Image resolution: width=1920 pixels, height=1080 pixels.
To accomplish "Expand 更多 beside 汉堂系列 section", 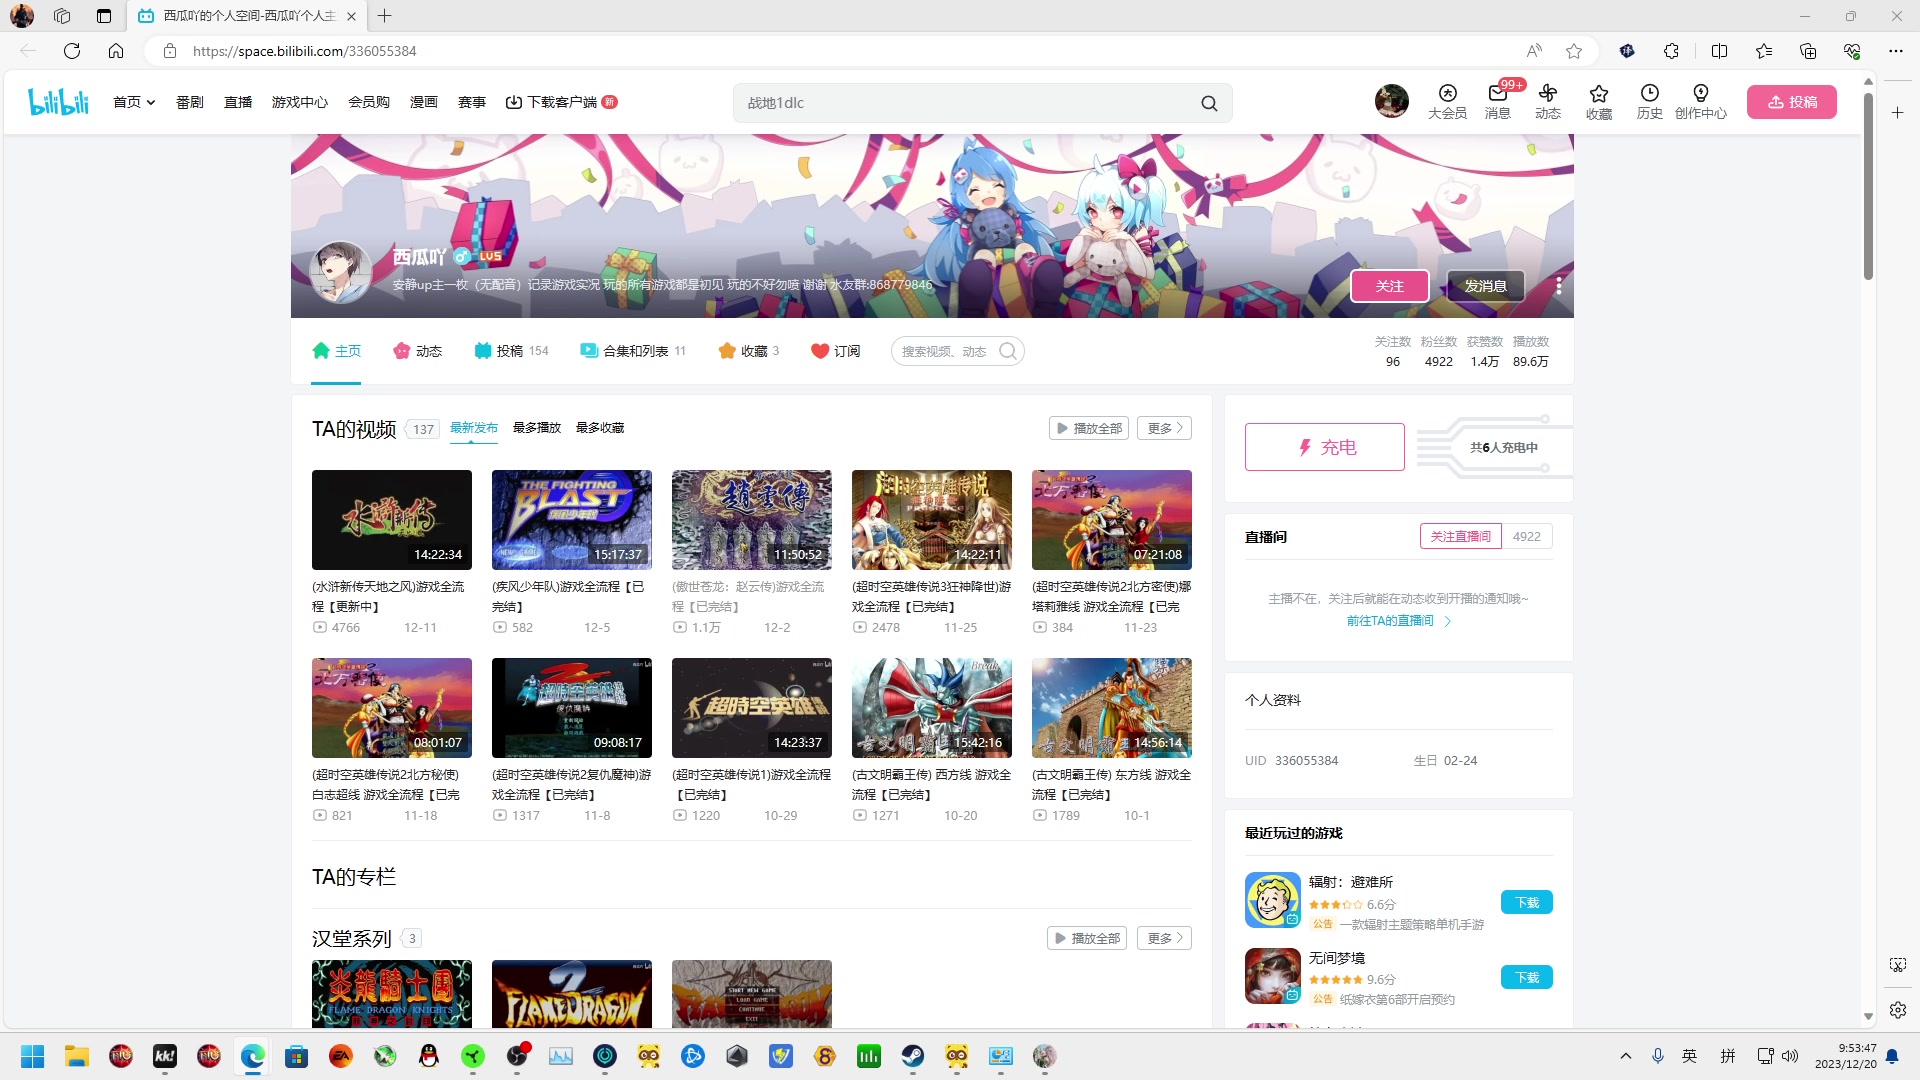I will pos(1163,938).
